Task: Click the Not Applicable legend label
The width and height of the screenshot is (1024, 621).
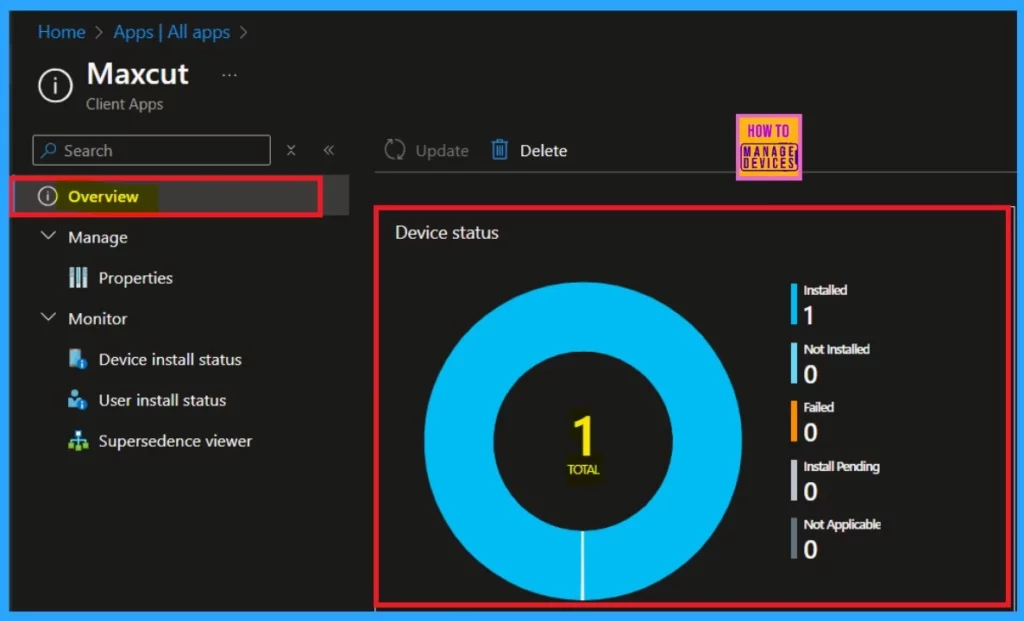Action: pyautogui.click(x=842, y=524)
